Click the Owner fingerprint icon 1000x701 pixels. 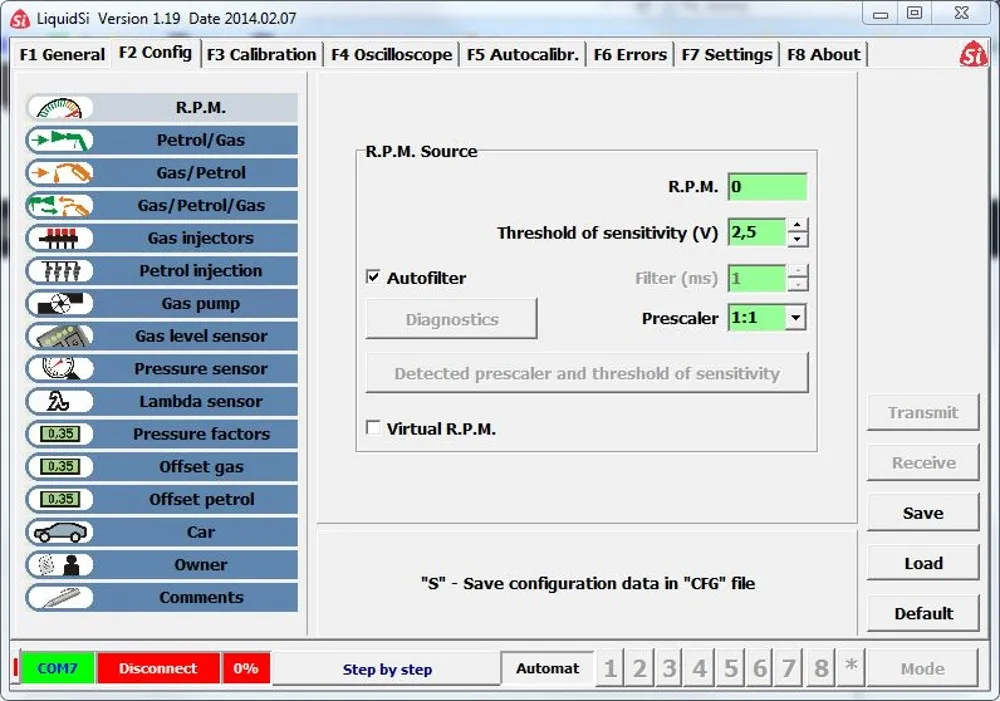coord(60,565)
